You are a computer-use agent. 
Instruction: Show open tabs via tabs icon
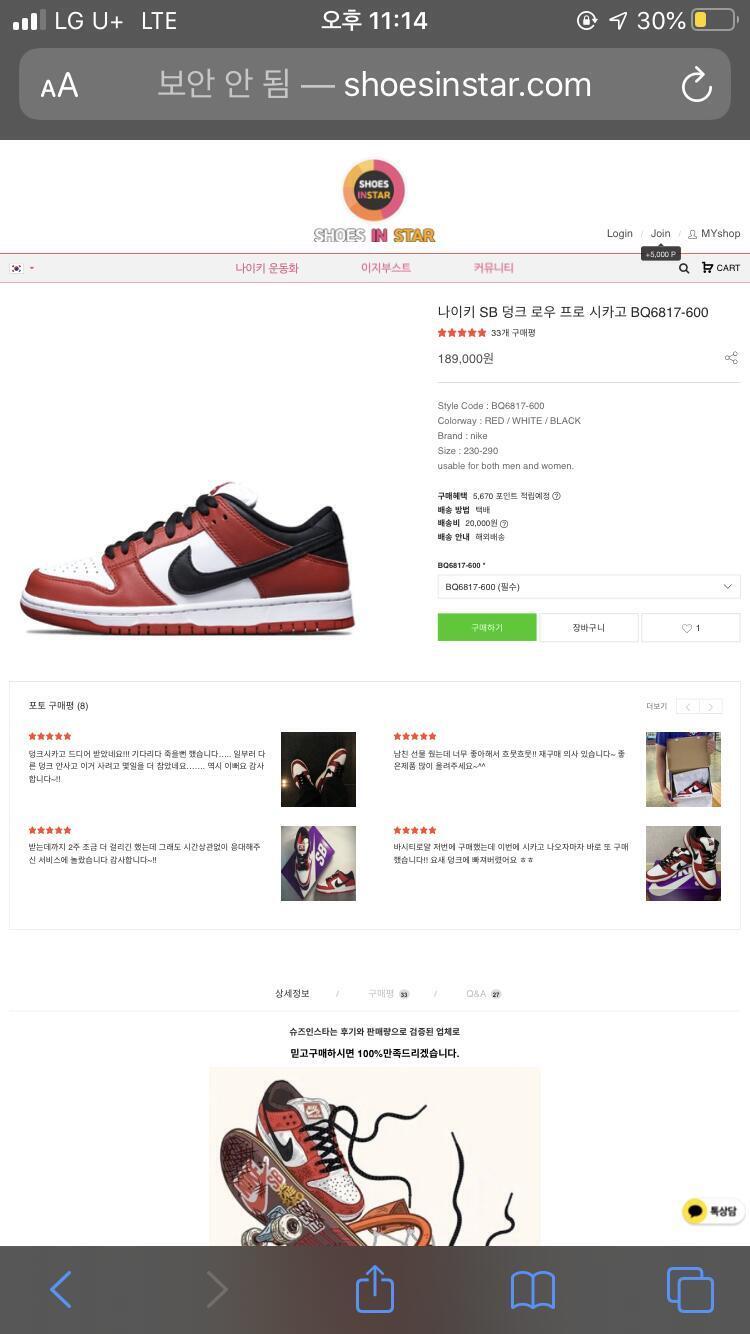[x=690, y=1289]
